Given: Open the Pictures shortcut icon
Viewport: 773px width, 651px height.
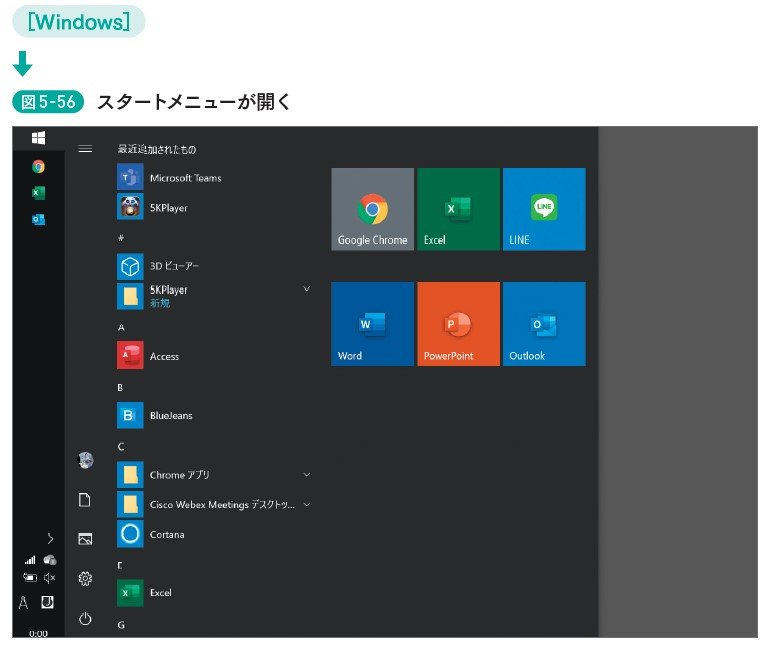Looking at the screenshot, I should pyautogui.click(x=85, y=539).
